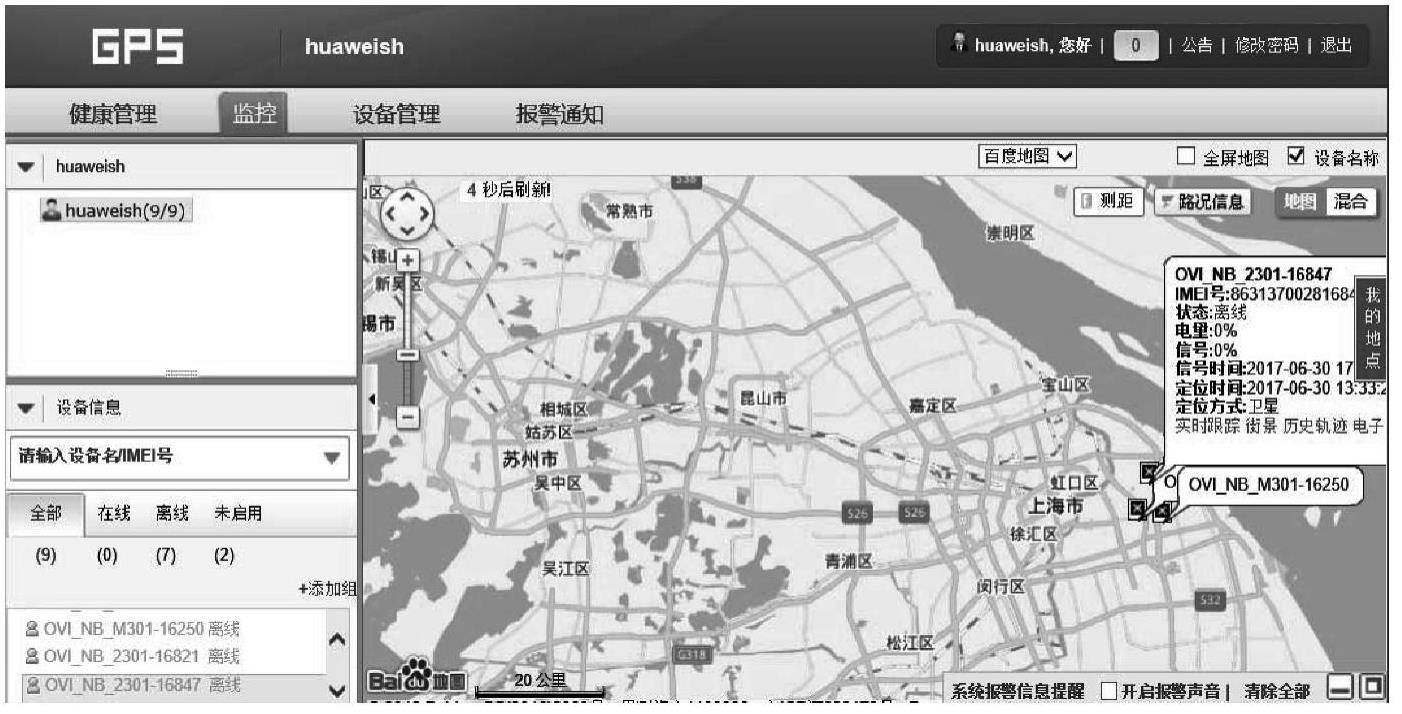The width and height of the screenshot is (1402, 714).
Task: Collapse the huaweish account panel triangle
Action: (26, 167)
